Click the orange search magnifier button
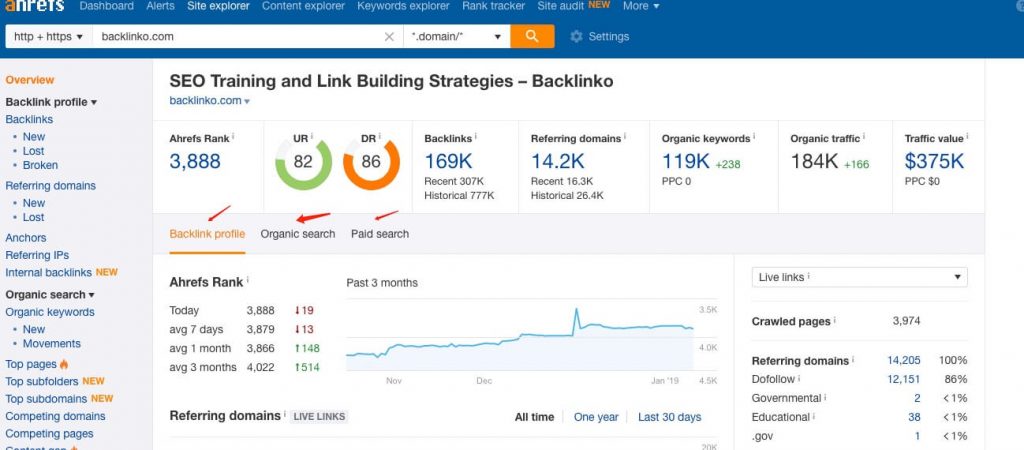Screen dimensions: 1024x450 coord(532,37)
